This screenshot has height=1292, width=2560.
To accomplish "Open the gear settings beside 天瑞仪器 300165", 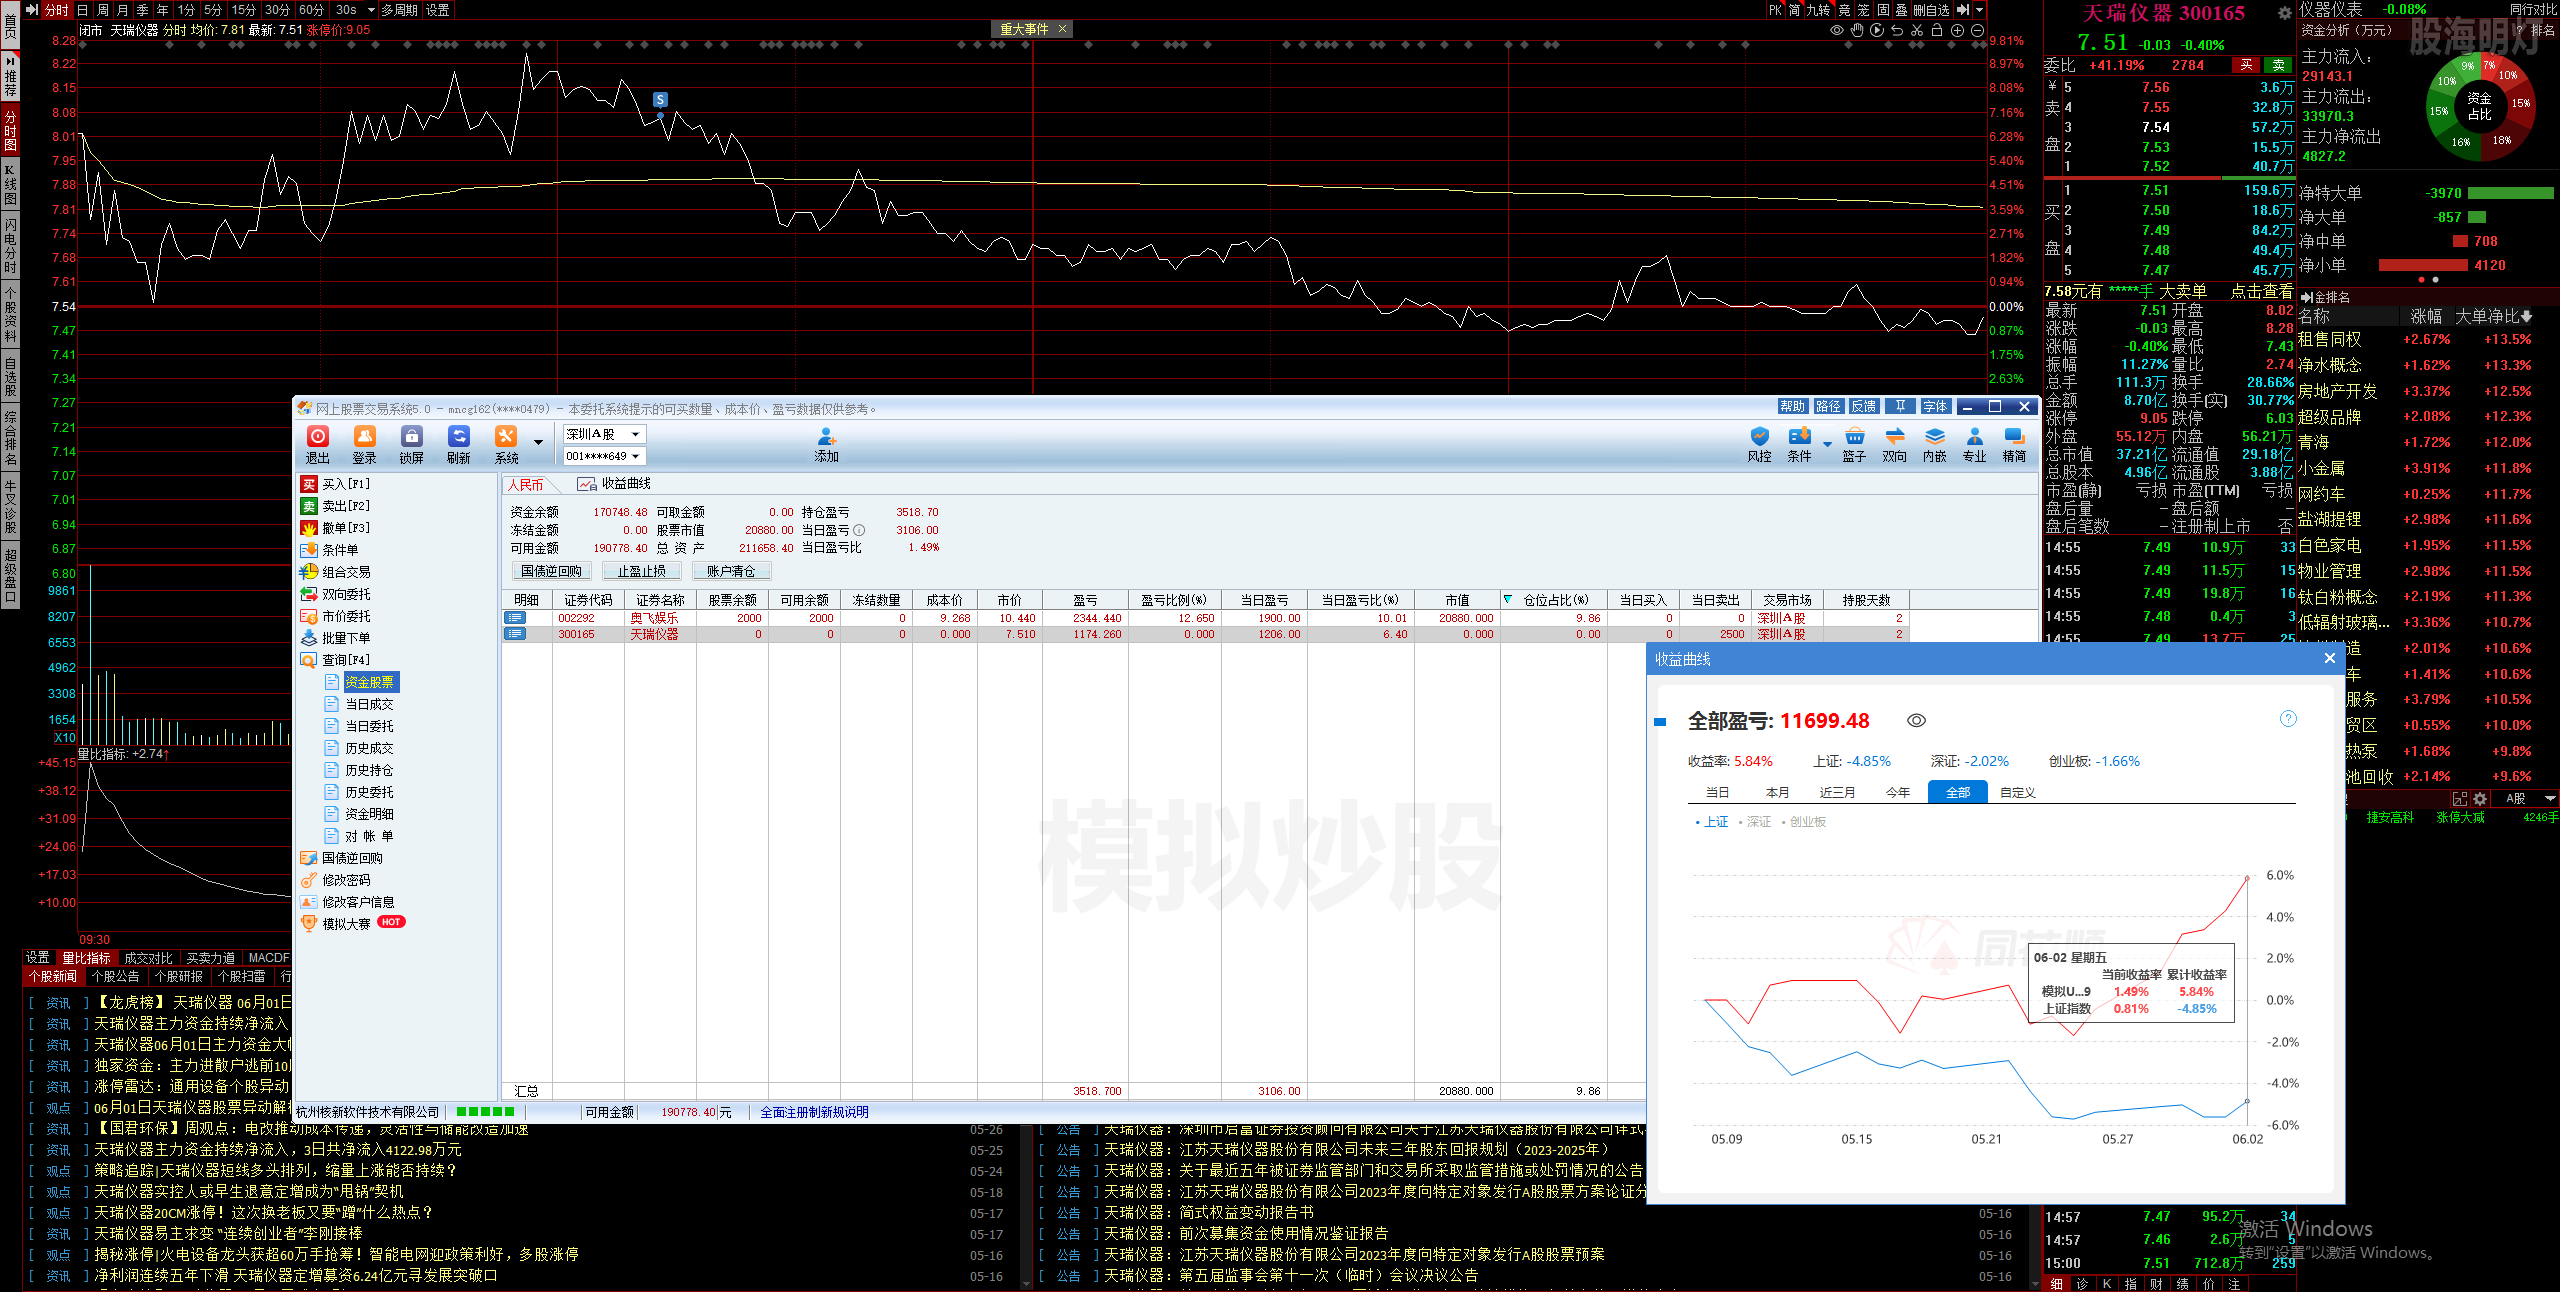I will pos(2284,13).
